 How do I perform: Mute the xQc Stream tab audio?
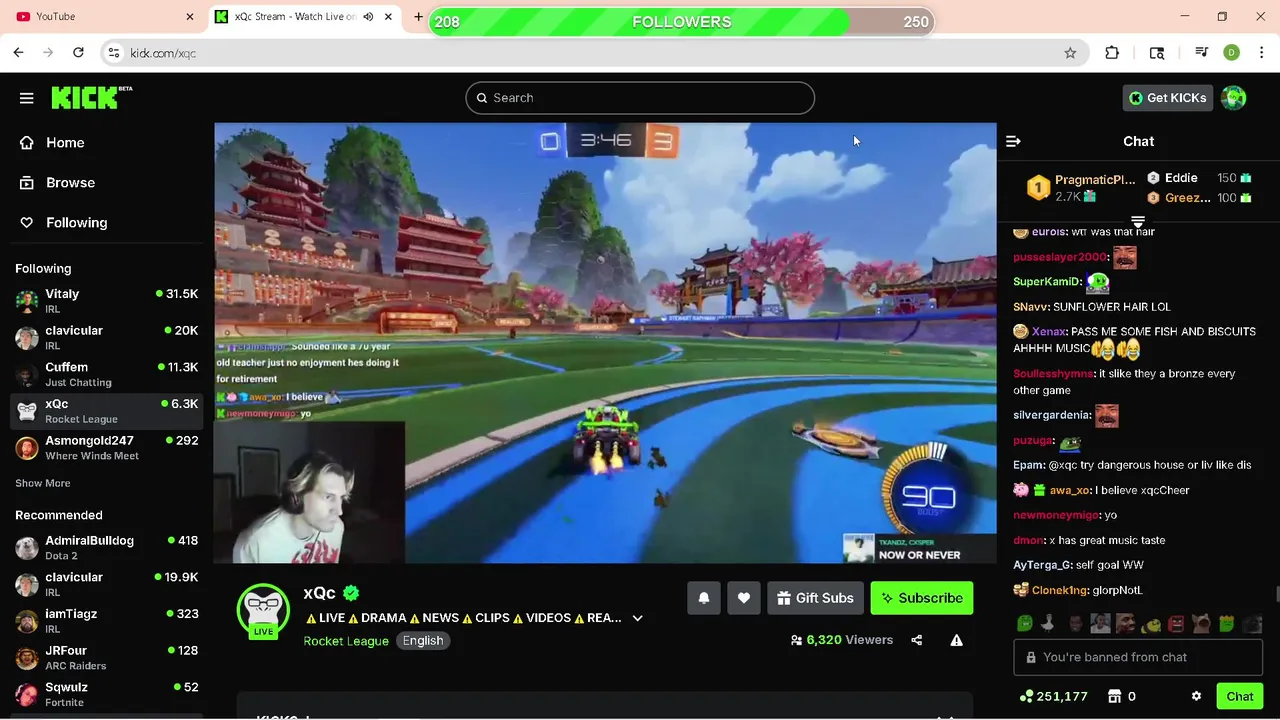[x=368, y=17]
